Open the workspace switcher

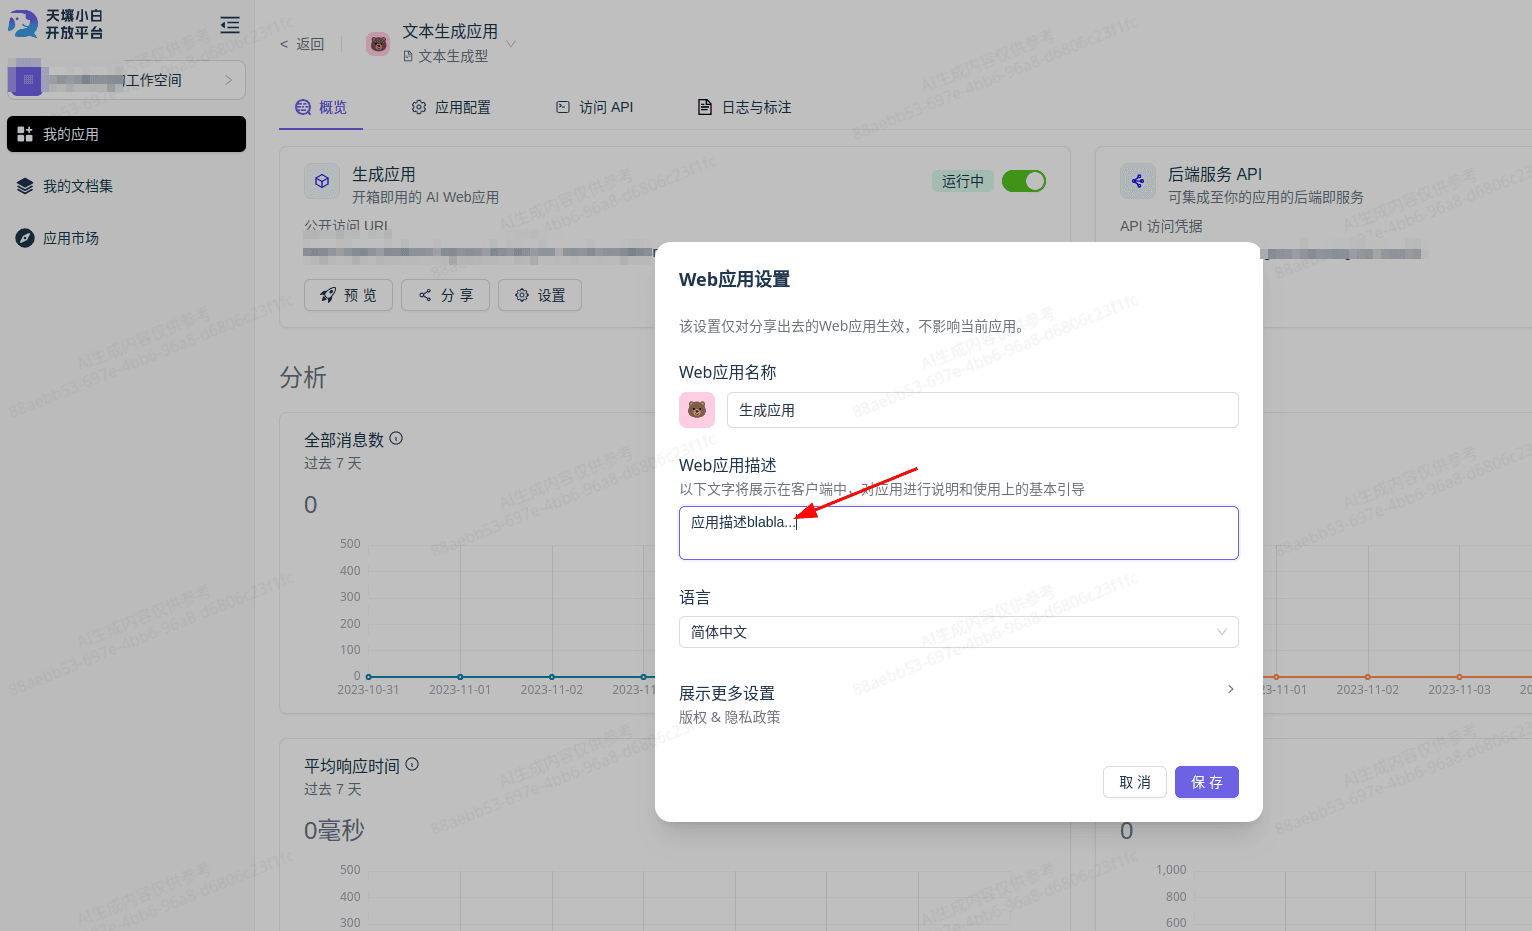126,80
